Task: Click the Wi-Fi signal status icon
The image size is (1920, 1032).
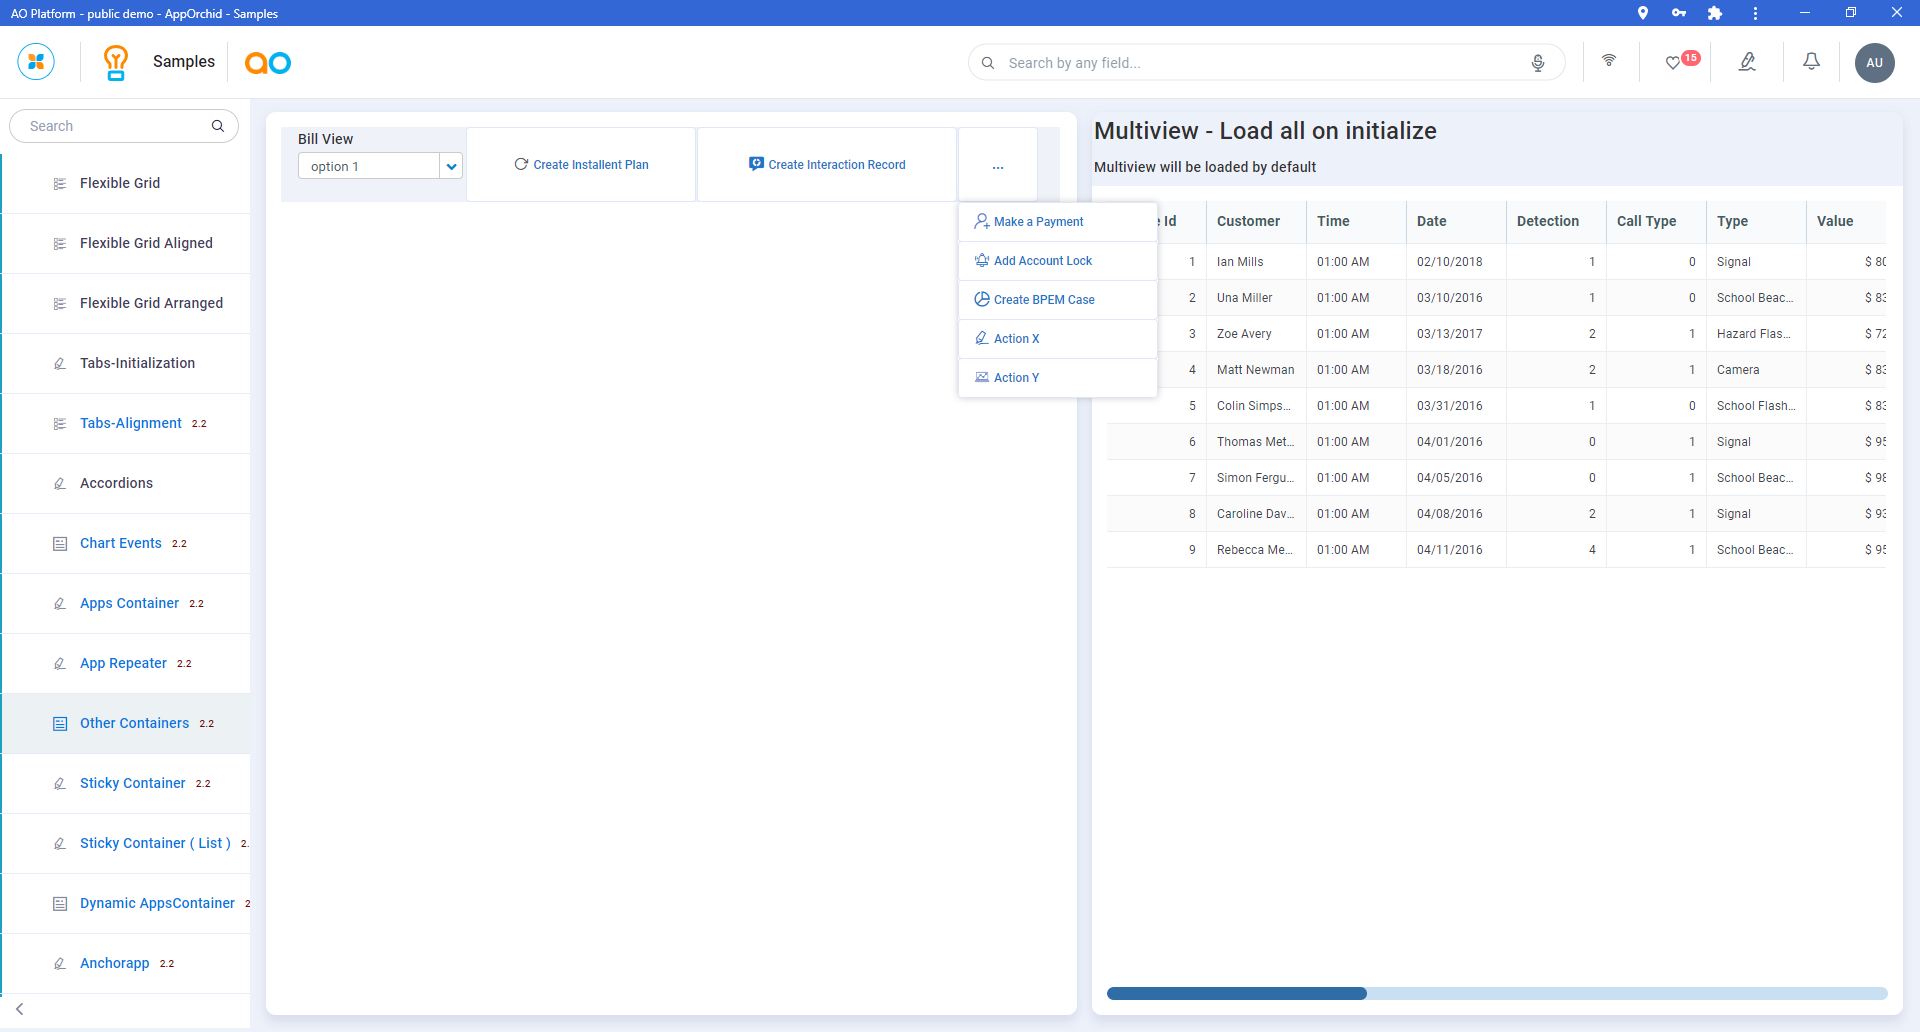Action: [1609, 61]
